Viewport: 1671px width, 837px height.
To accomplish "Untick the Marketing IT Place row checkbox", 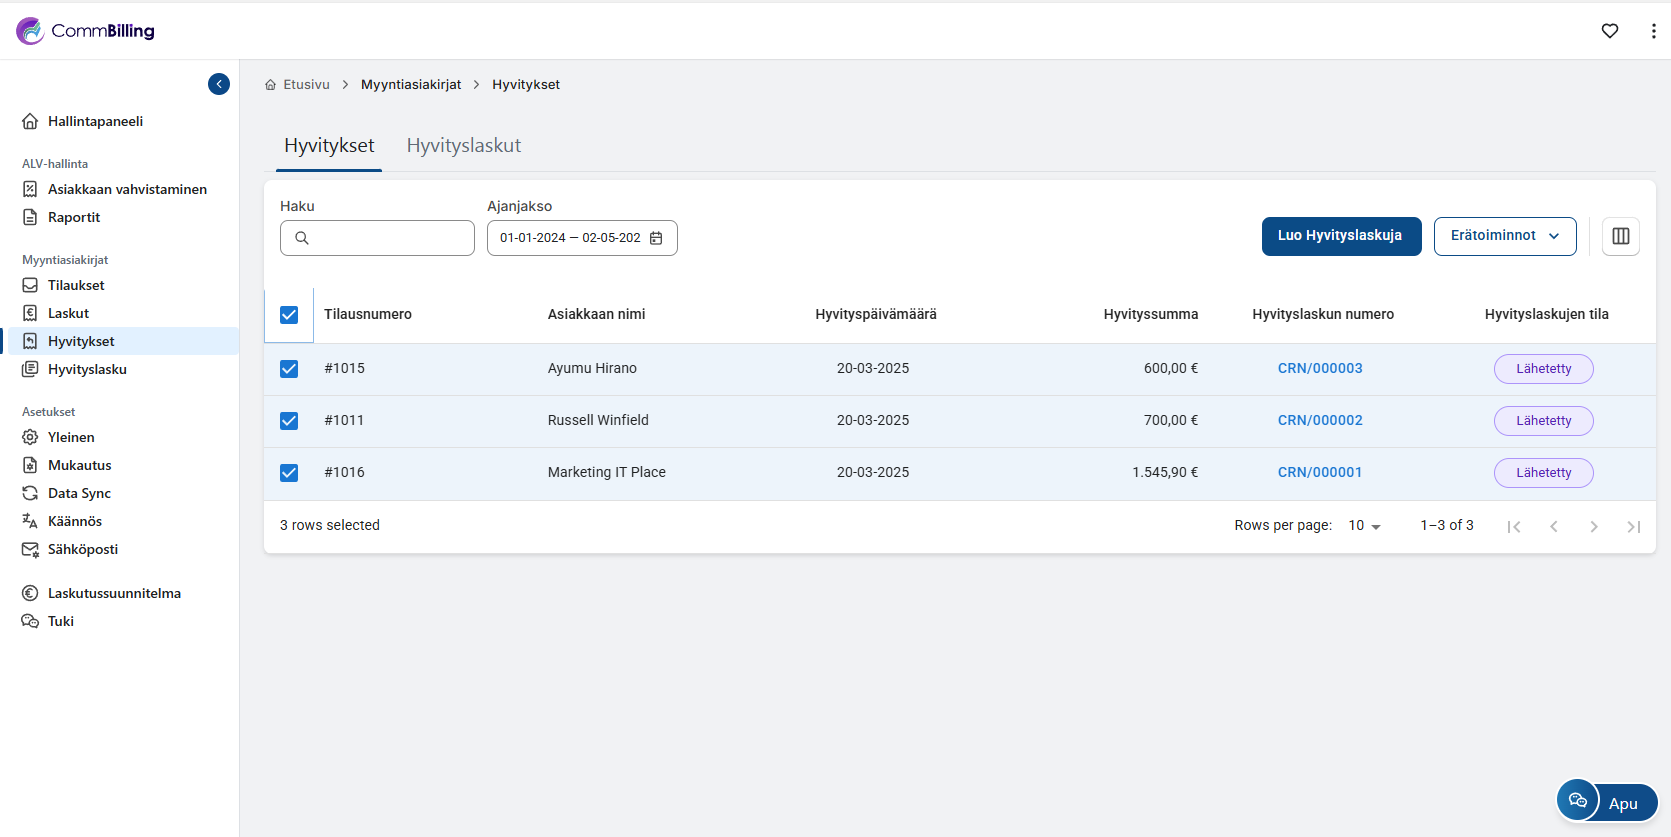I will click(289, 473).
